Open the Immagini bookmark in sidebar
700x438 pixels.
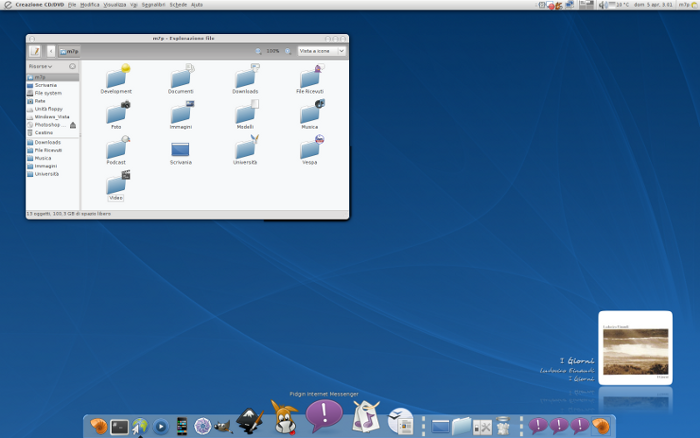[x=53, y=166]
